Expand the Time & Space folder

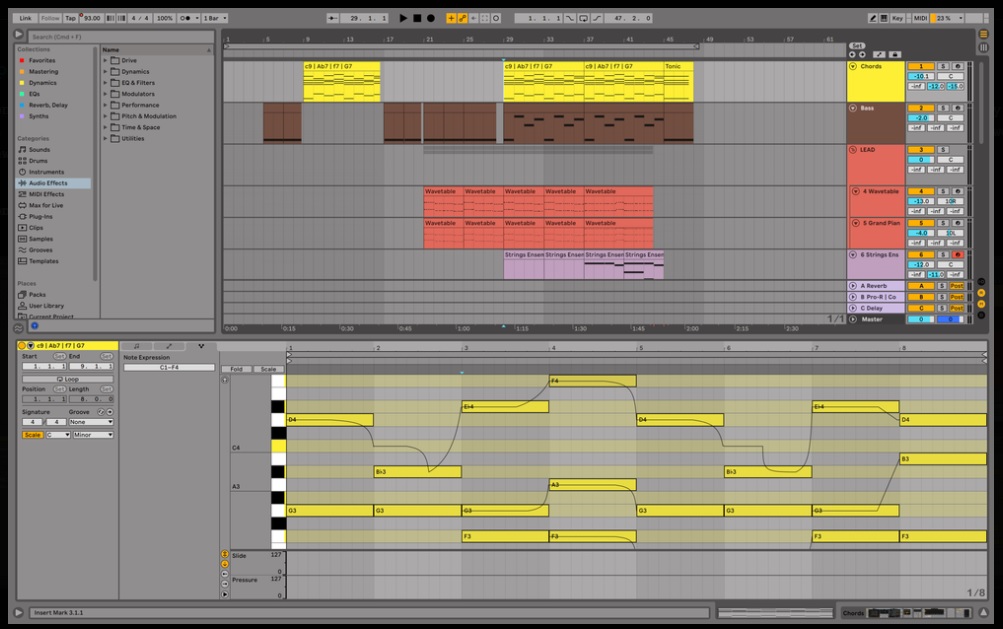tap(106, 127)
